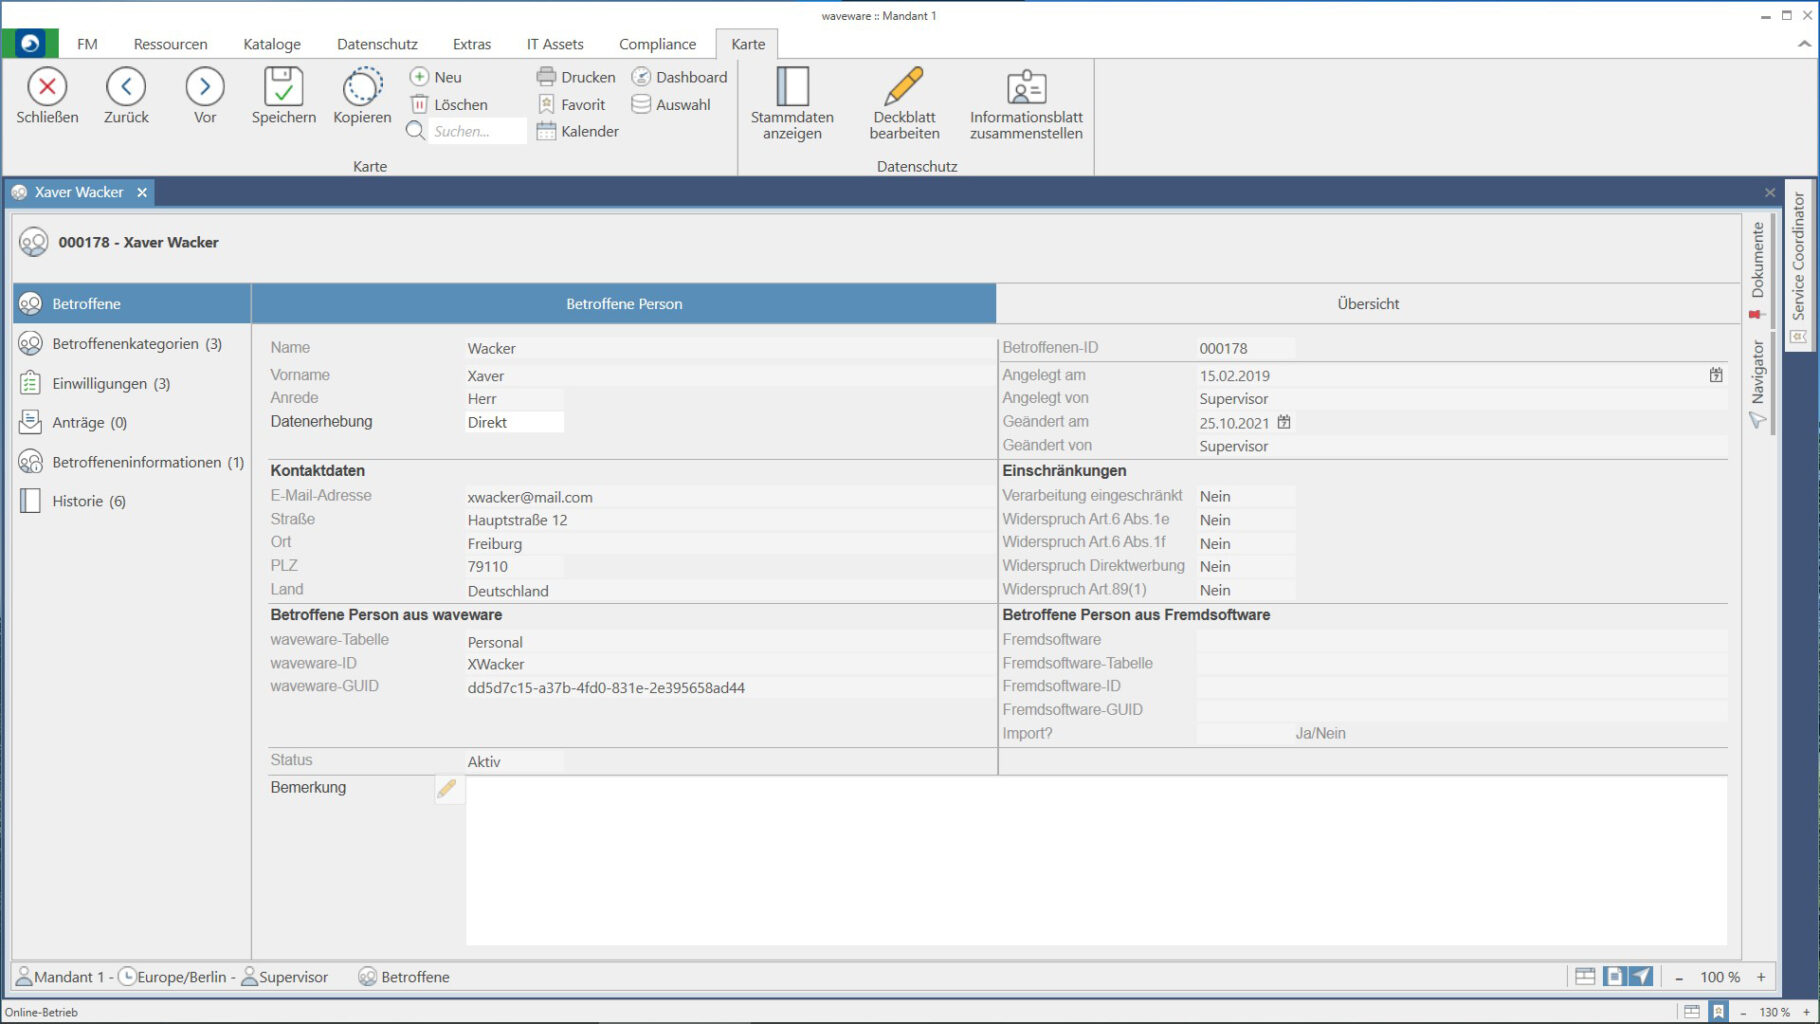The width and height of the screenshot is (1820, 1024).
Task: Click Stammdaten anzeigen icon
Action: pos(792,88)
